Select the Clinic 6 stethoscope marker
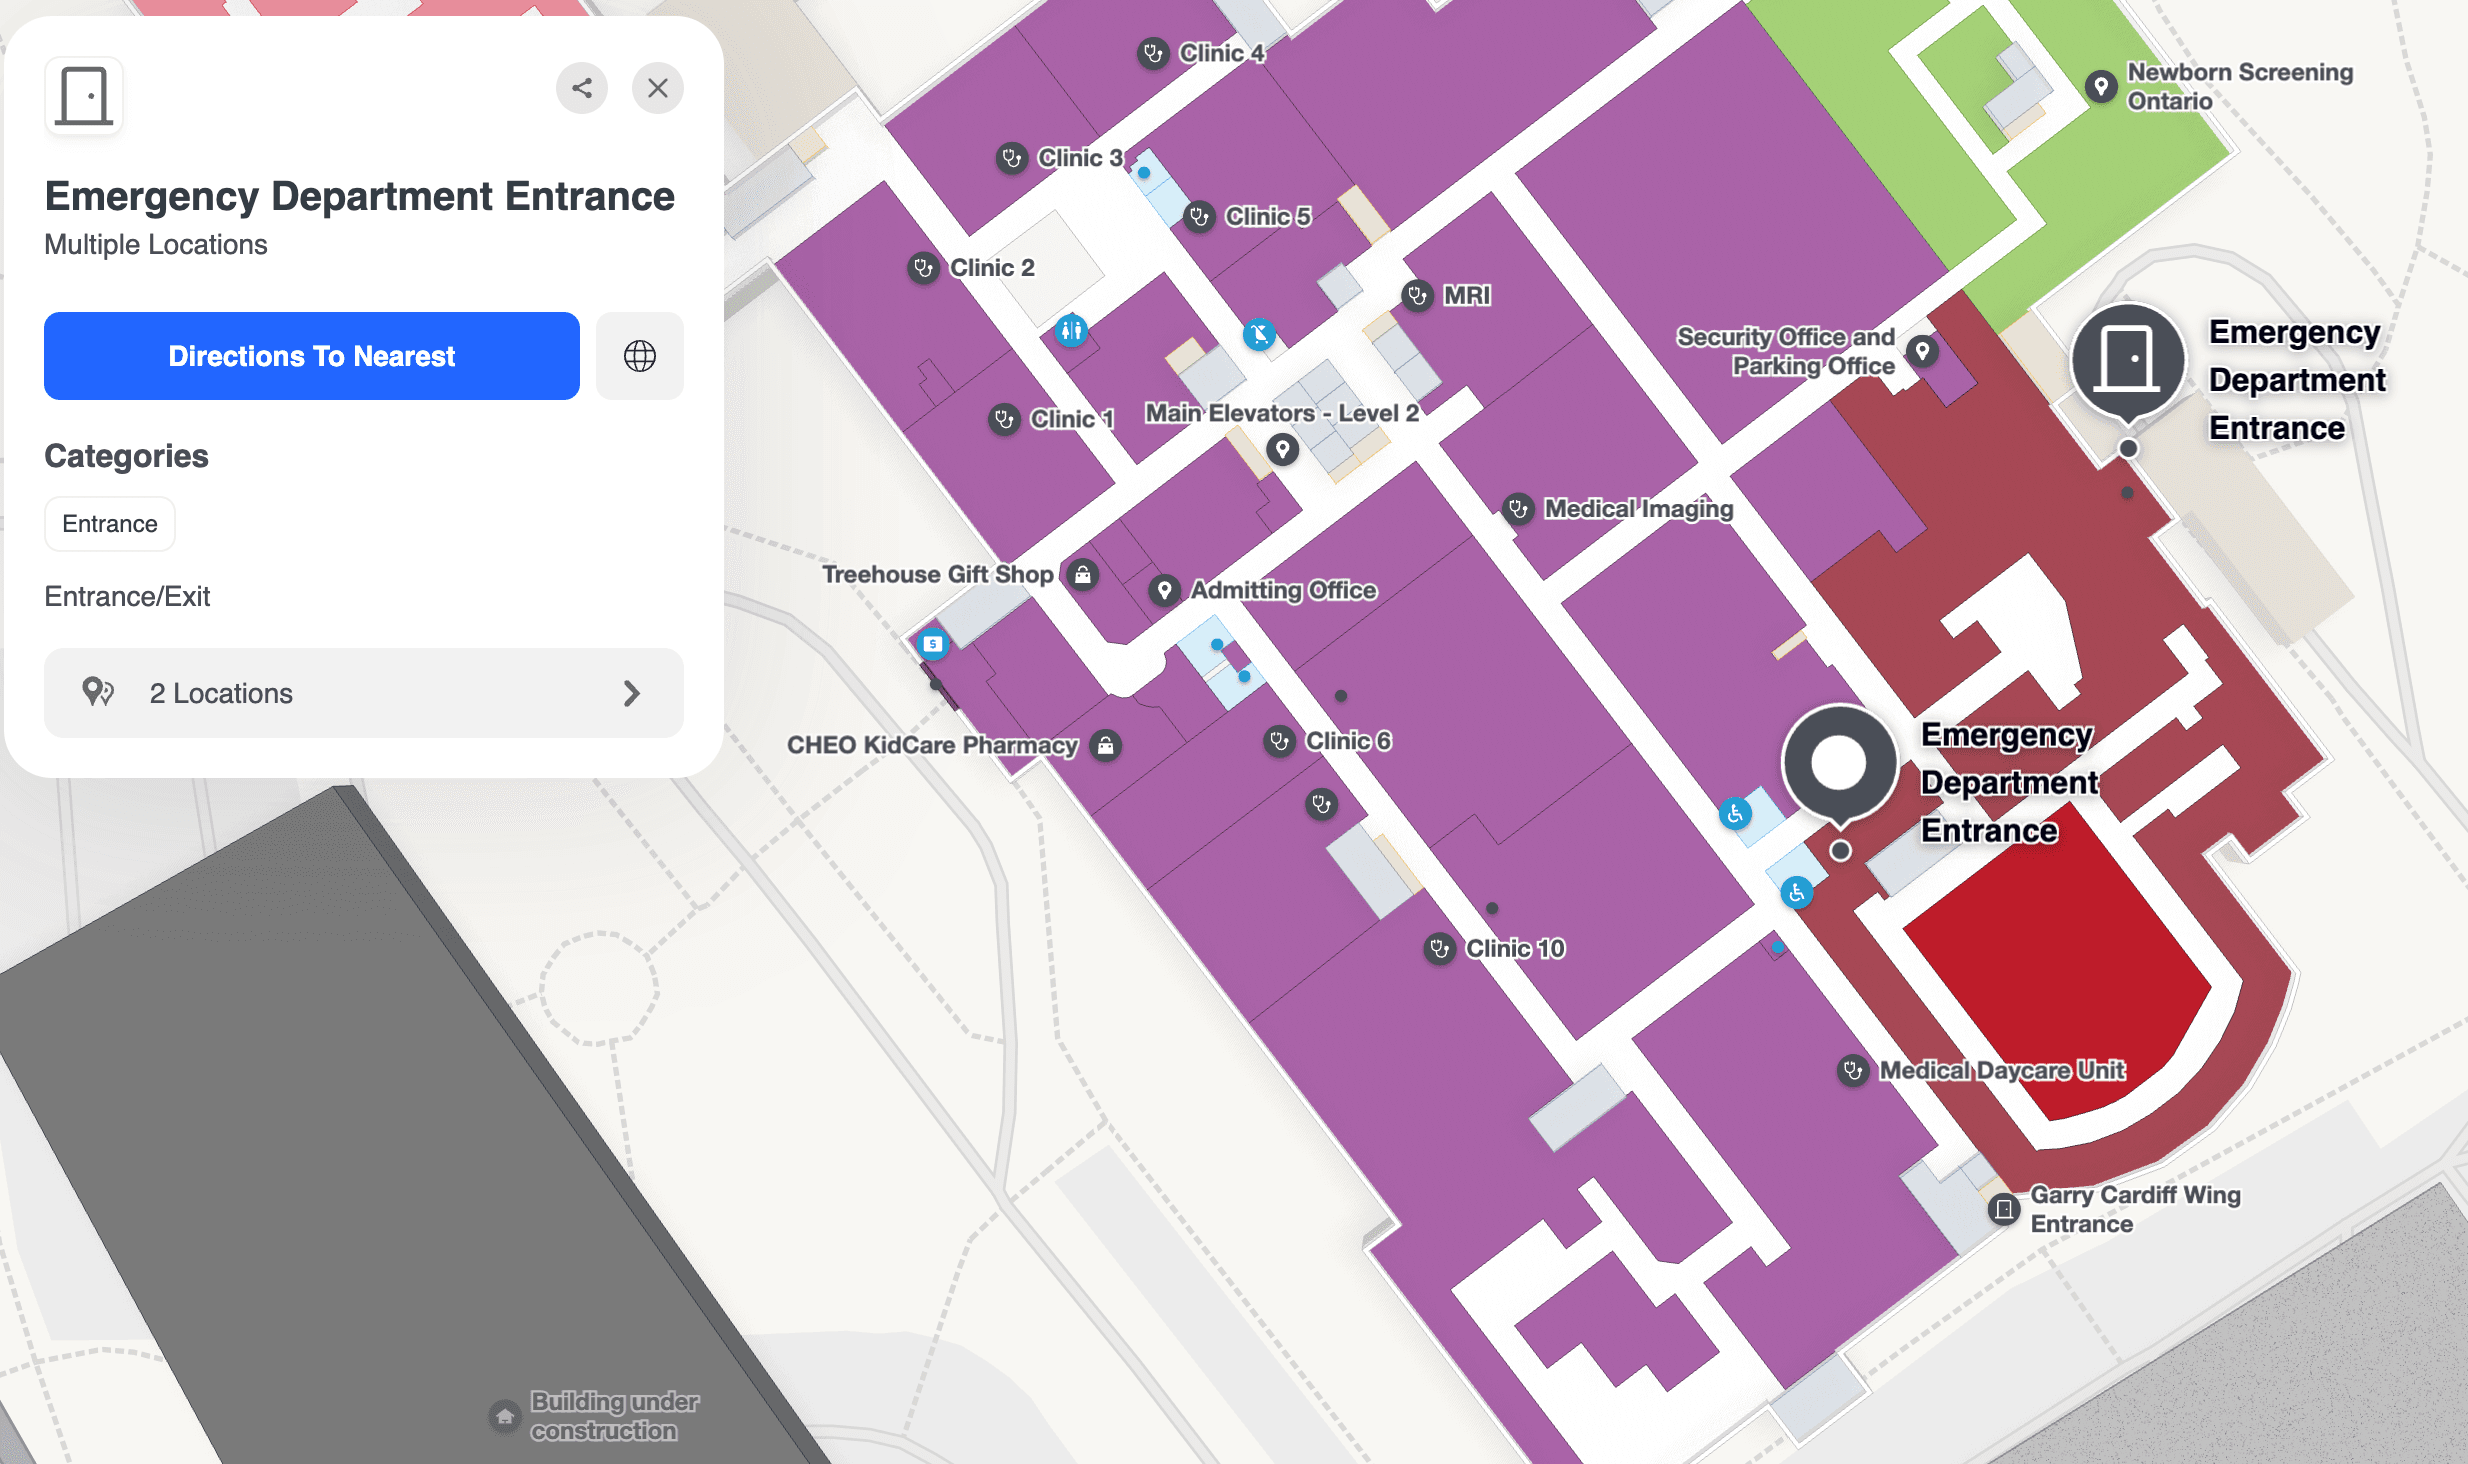The image size is (2468, 1464). [1279, 741]
